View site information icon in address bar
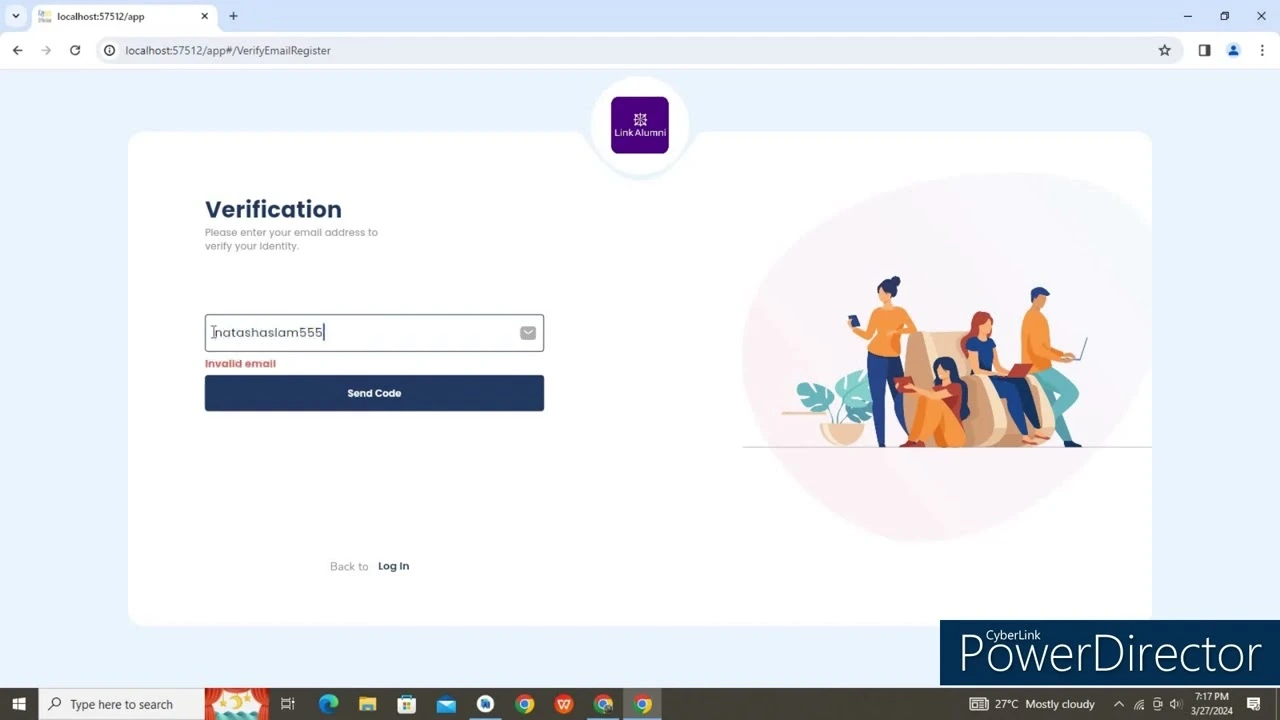1280x720 pixels. point(110,50)
